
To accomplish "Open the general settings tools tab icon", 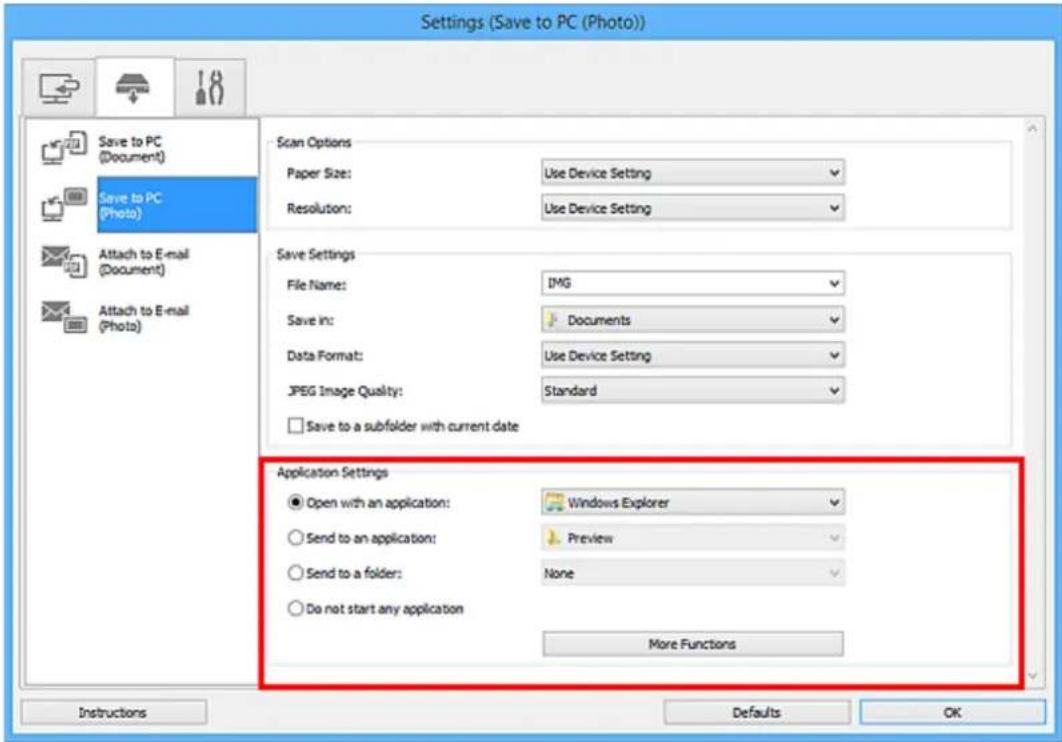I will (209, 87).
